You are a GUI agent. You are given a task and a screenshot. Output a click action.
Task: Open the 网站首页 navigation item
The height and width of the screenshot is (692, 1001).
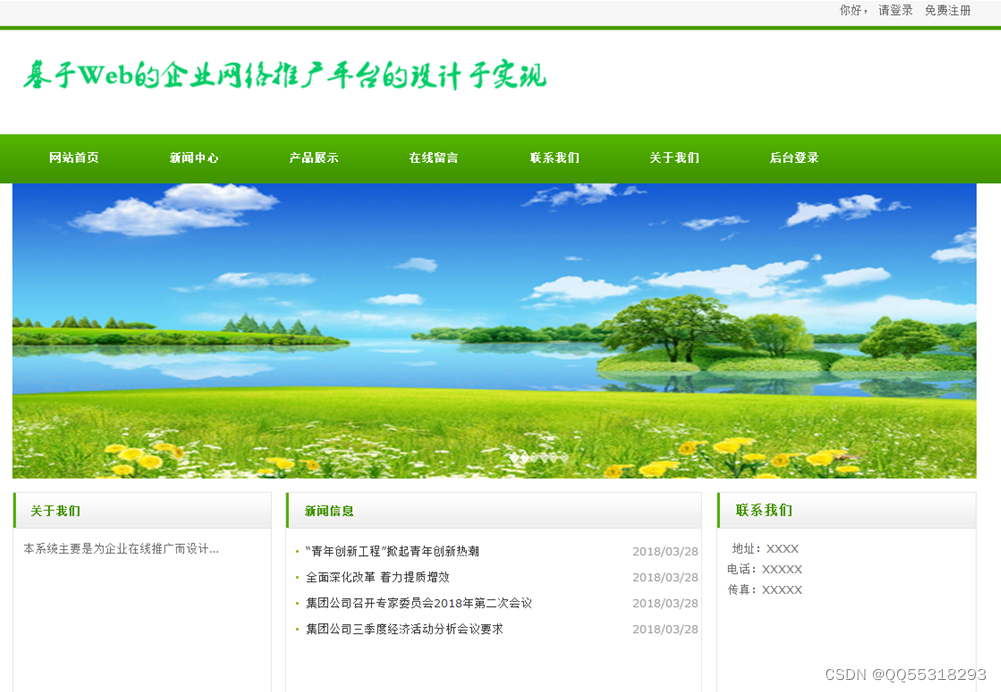[x=74, y=158]
